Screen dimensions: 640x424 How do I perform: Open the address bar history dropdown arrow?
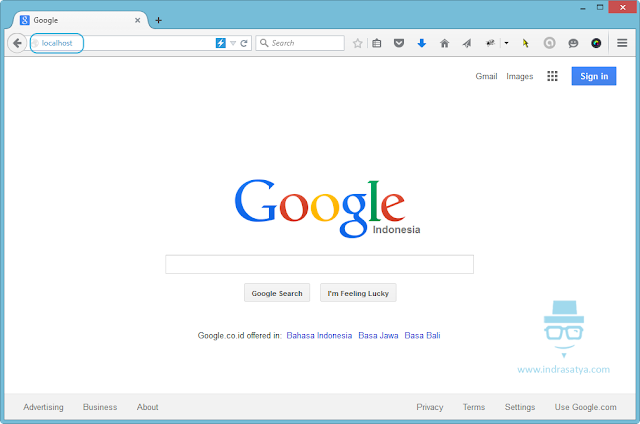pyautogui.click(x=233, y=43)
